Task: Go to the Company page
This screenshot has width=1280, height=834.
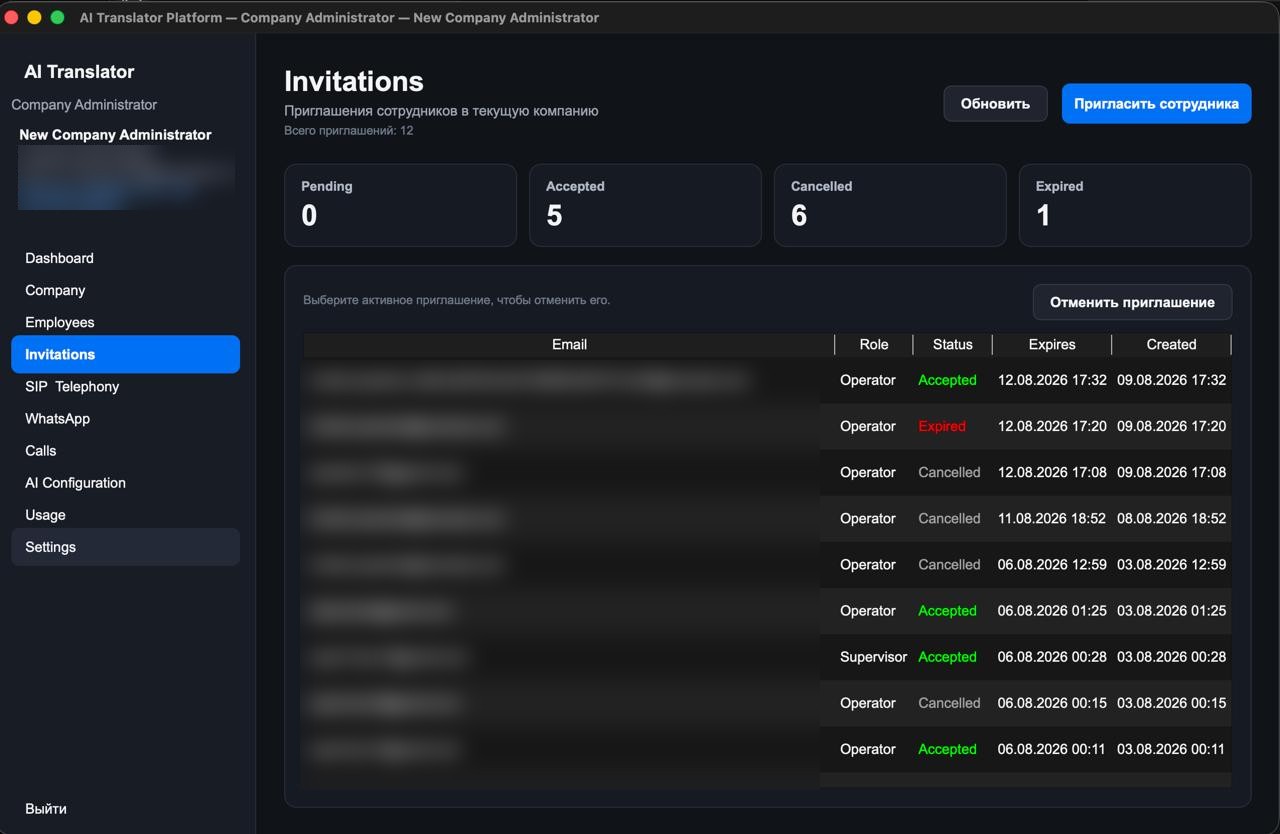Action: pos(125,290)
